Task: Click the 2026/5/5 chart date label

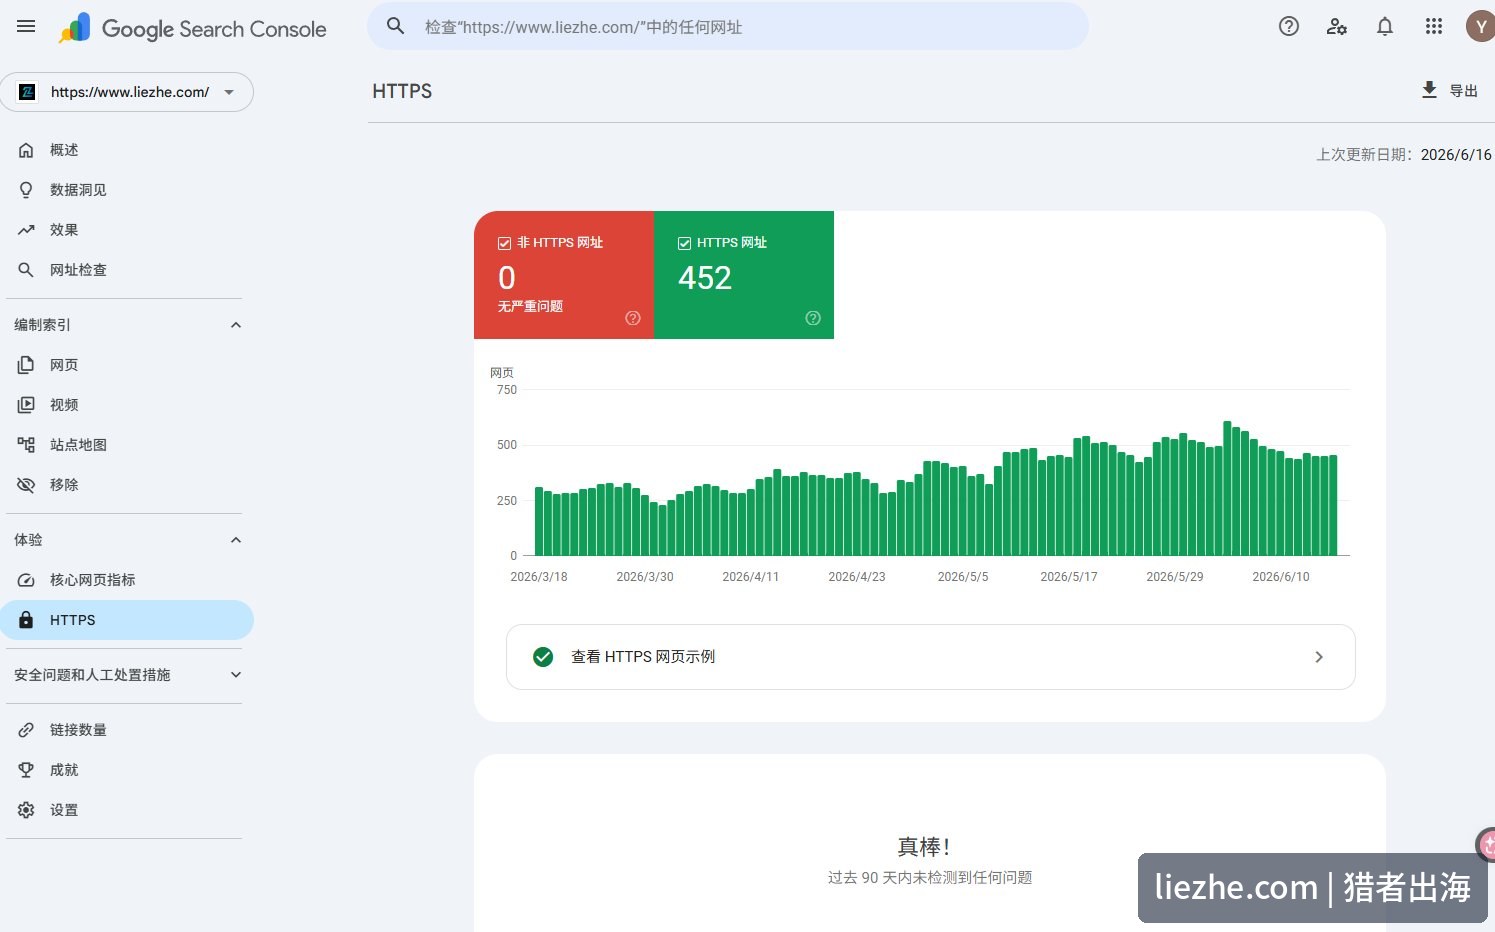Action: tap(963, 577)
